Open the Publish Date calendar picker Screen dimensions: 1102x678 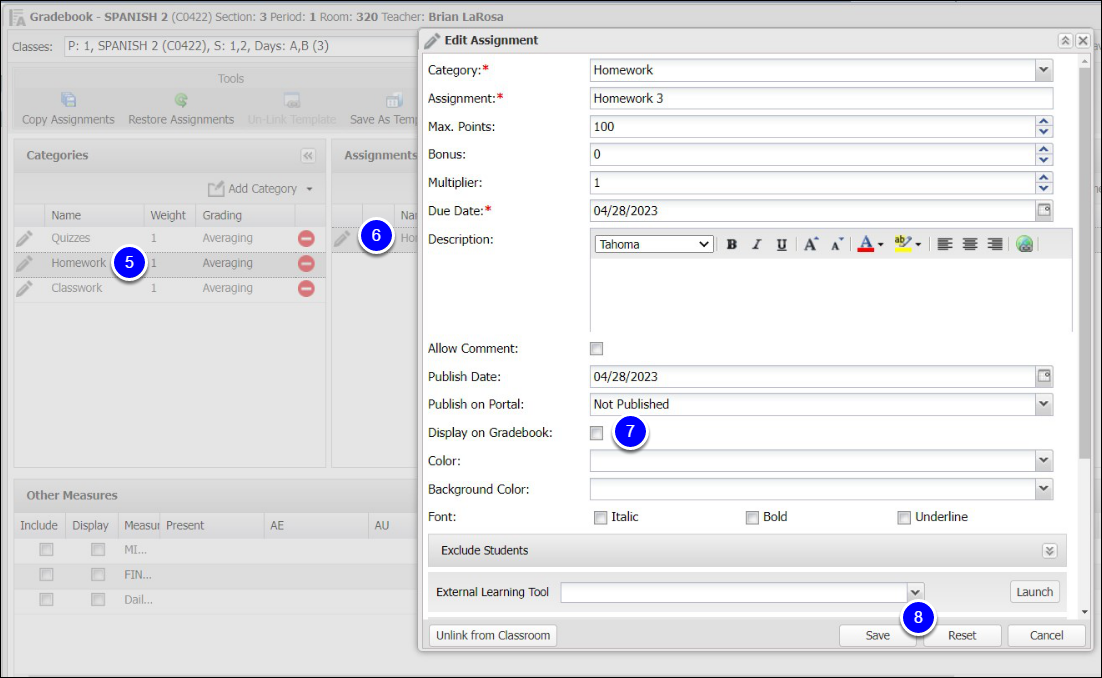[1044, 377]
